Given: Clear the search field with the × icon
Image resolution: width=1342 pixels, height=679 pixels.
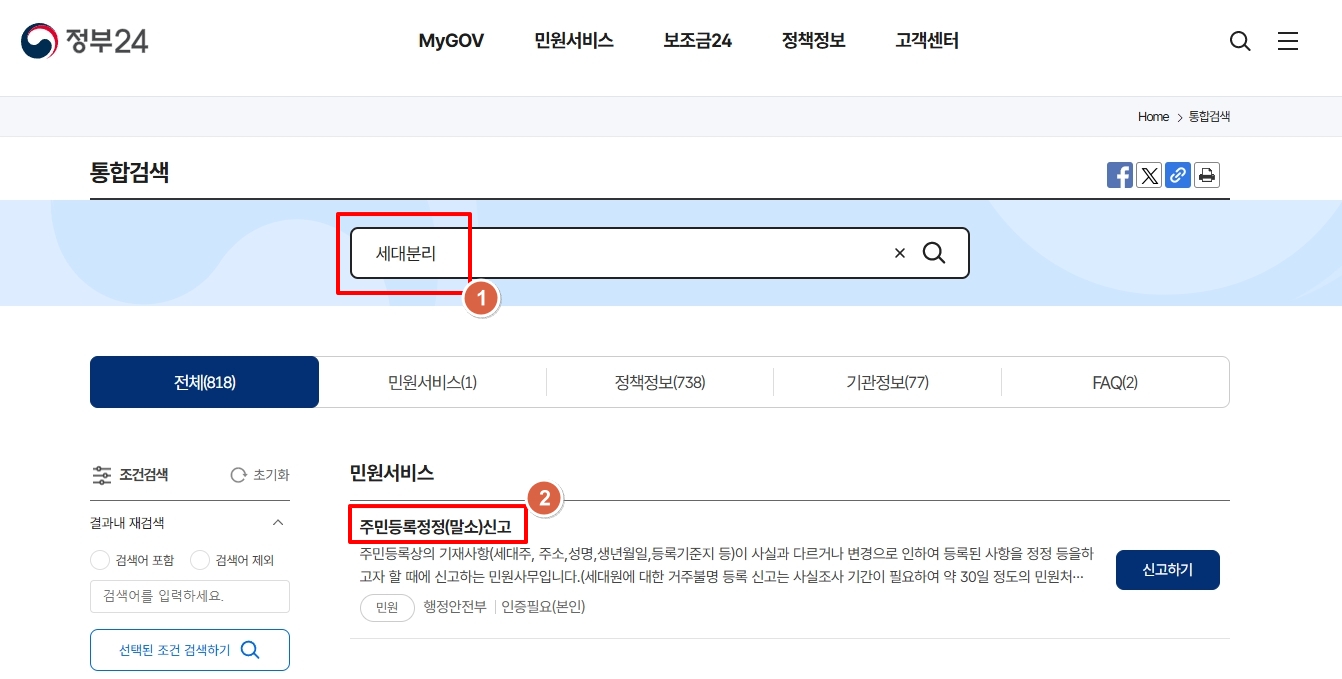Looking at the screenshot, I should pos(899,253).
